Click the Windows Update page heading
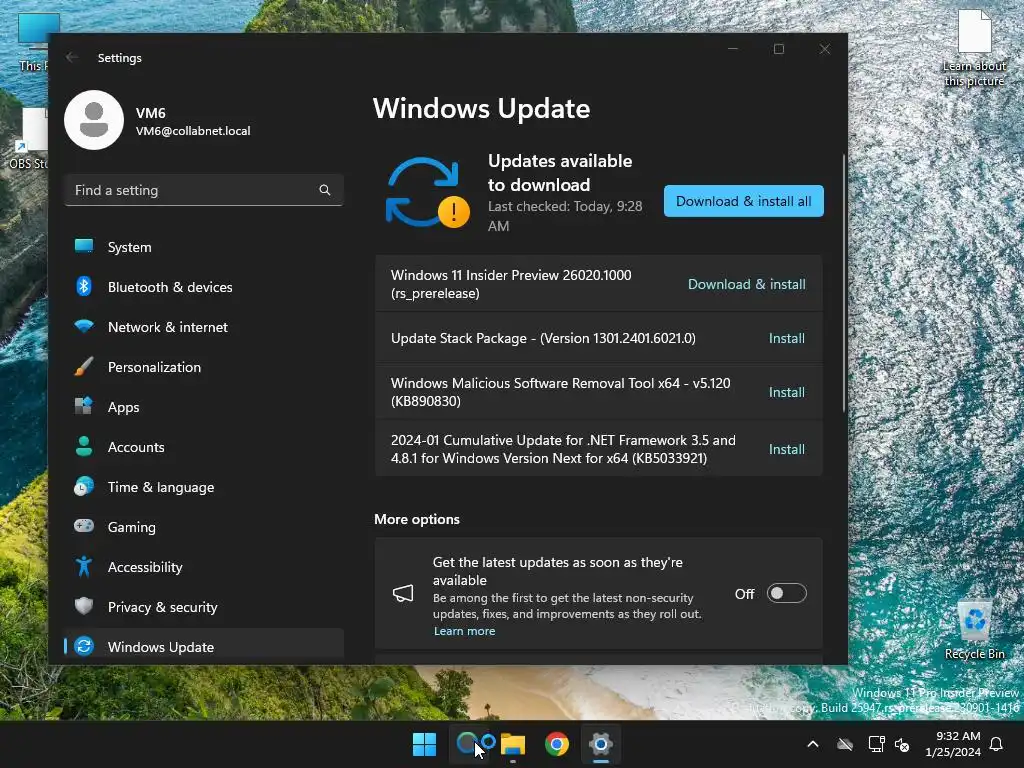1024x768 pixels. (x=481, y=108)
